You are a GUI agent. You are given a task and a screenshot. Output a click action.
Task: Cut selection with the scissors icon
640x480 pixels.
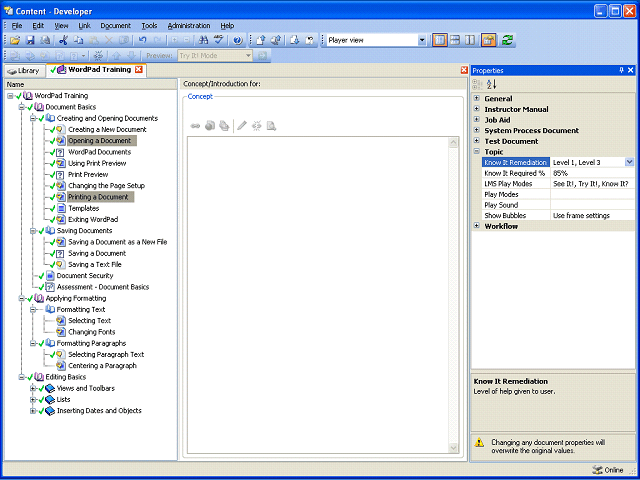[63, 40]
